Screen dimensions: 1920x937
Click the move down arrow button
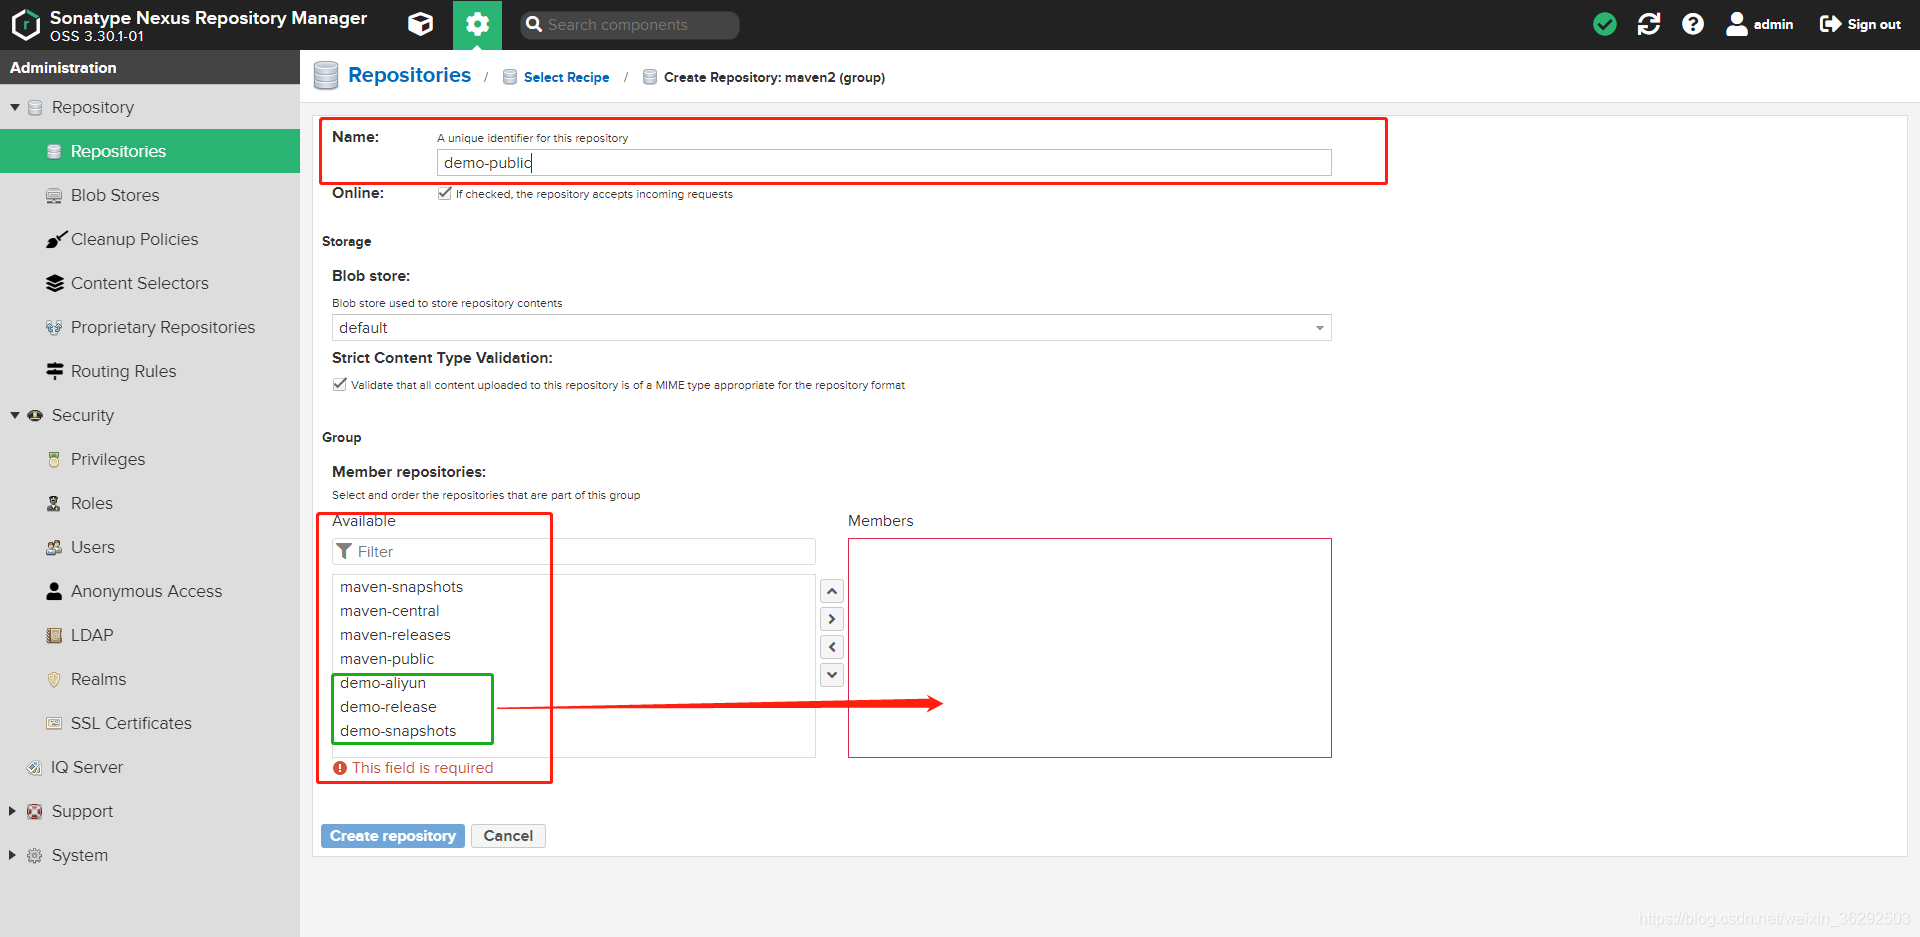pos(832,675)
